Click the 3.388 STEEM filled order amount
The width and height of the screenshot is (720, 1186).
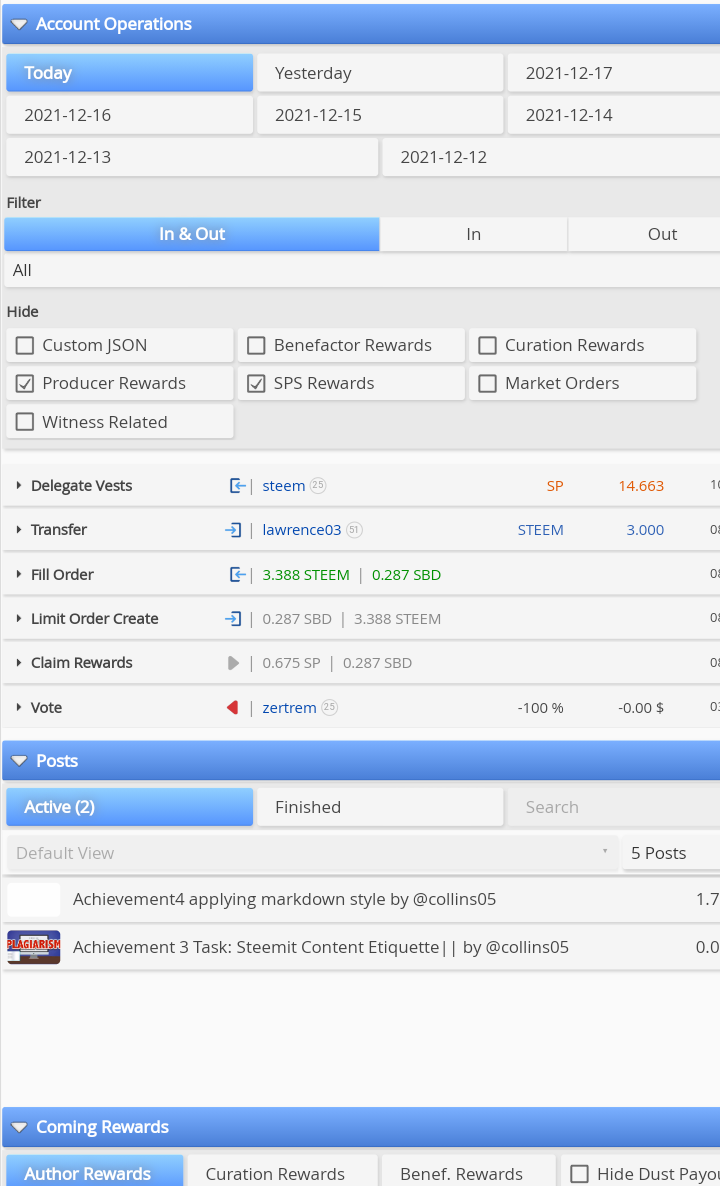coord(306,575)
